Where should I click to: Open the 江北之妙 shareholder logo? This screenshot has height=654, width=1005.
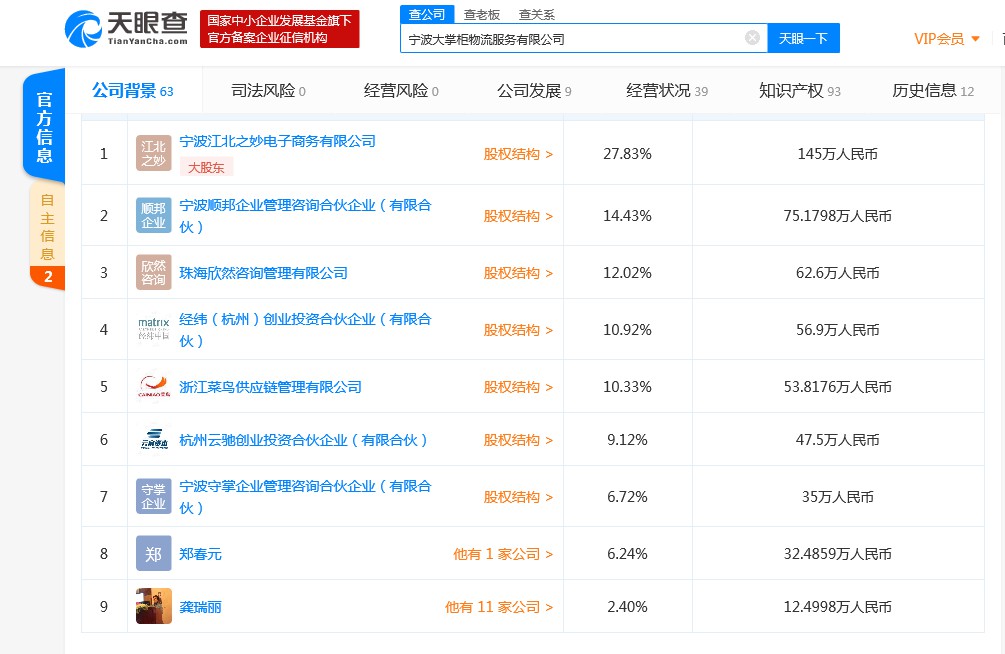153,153
